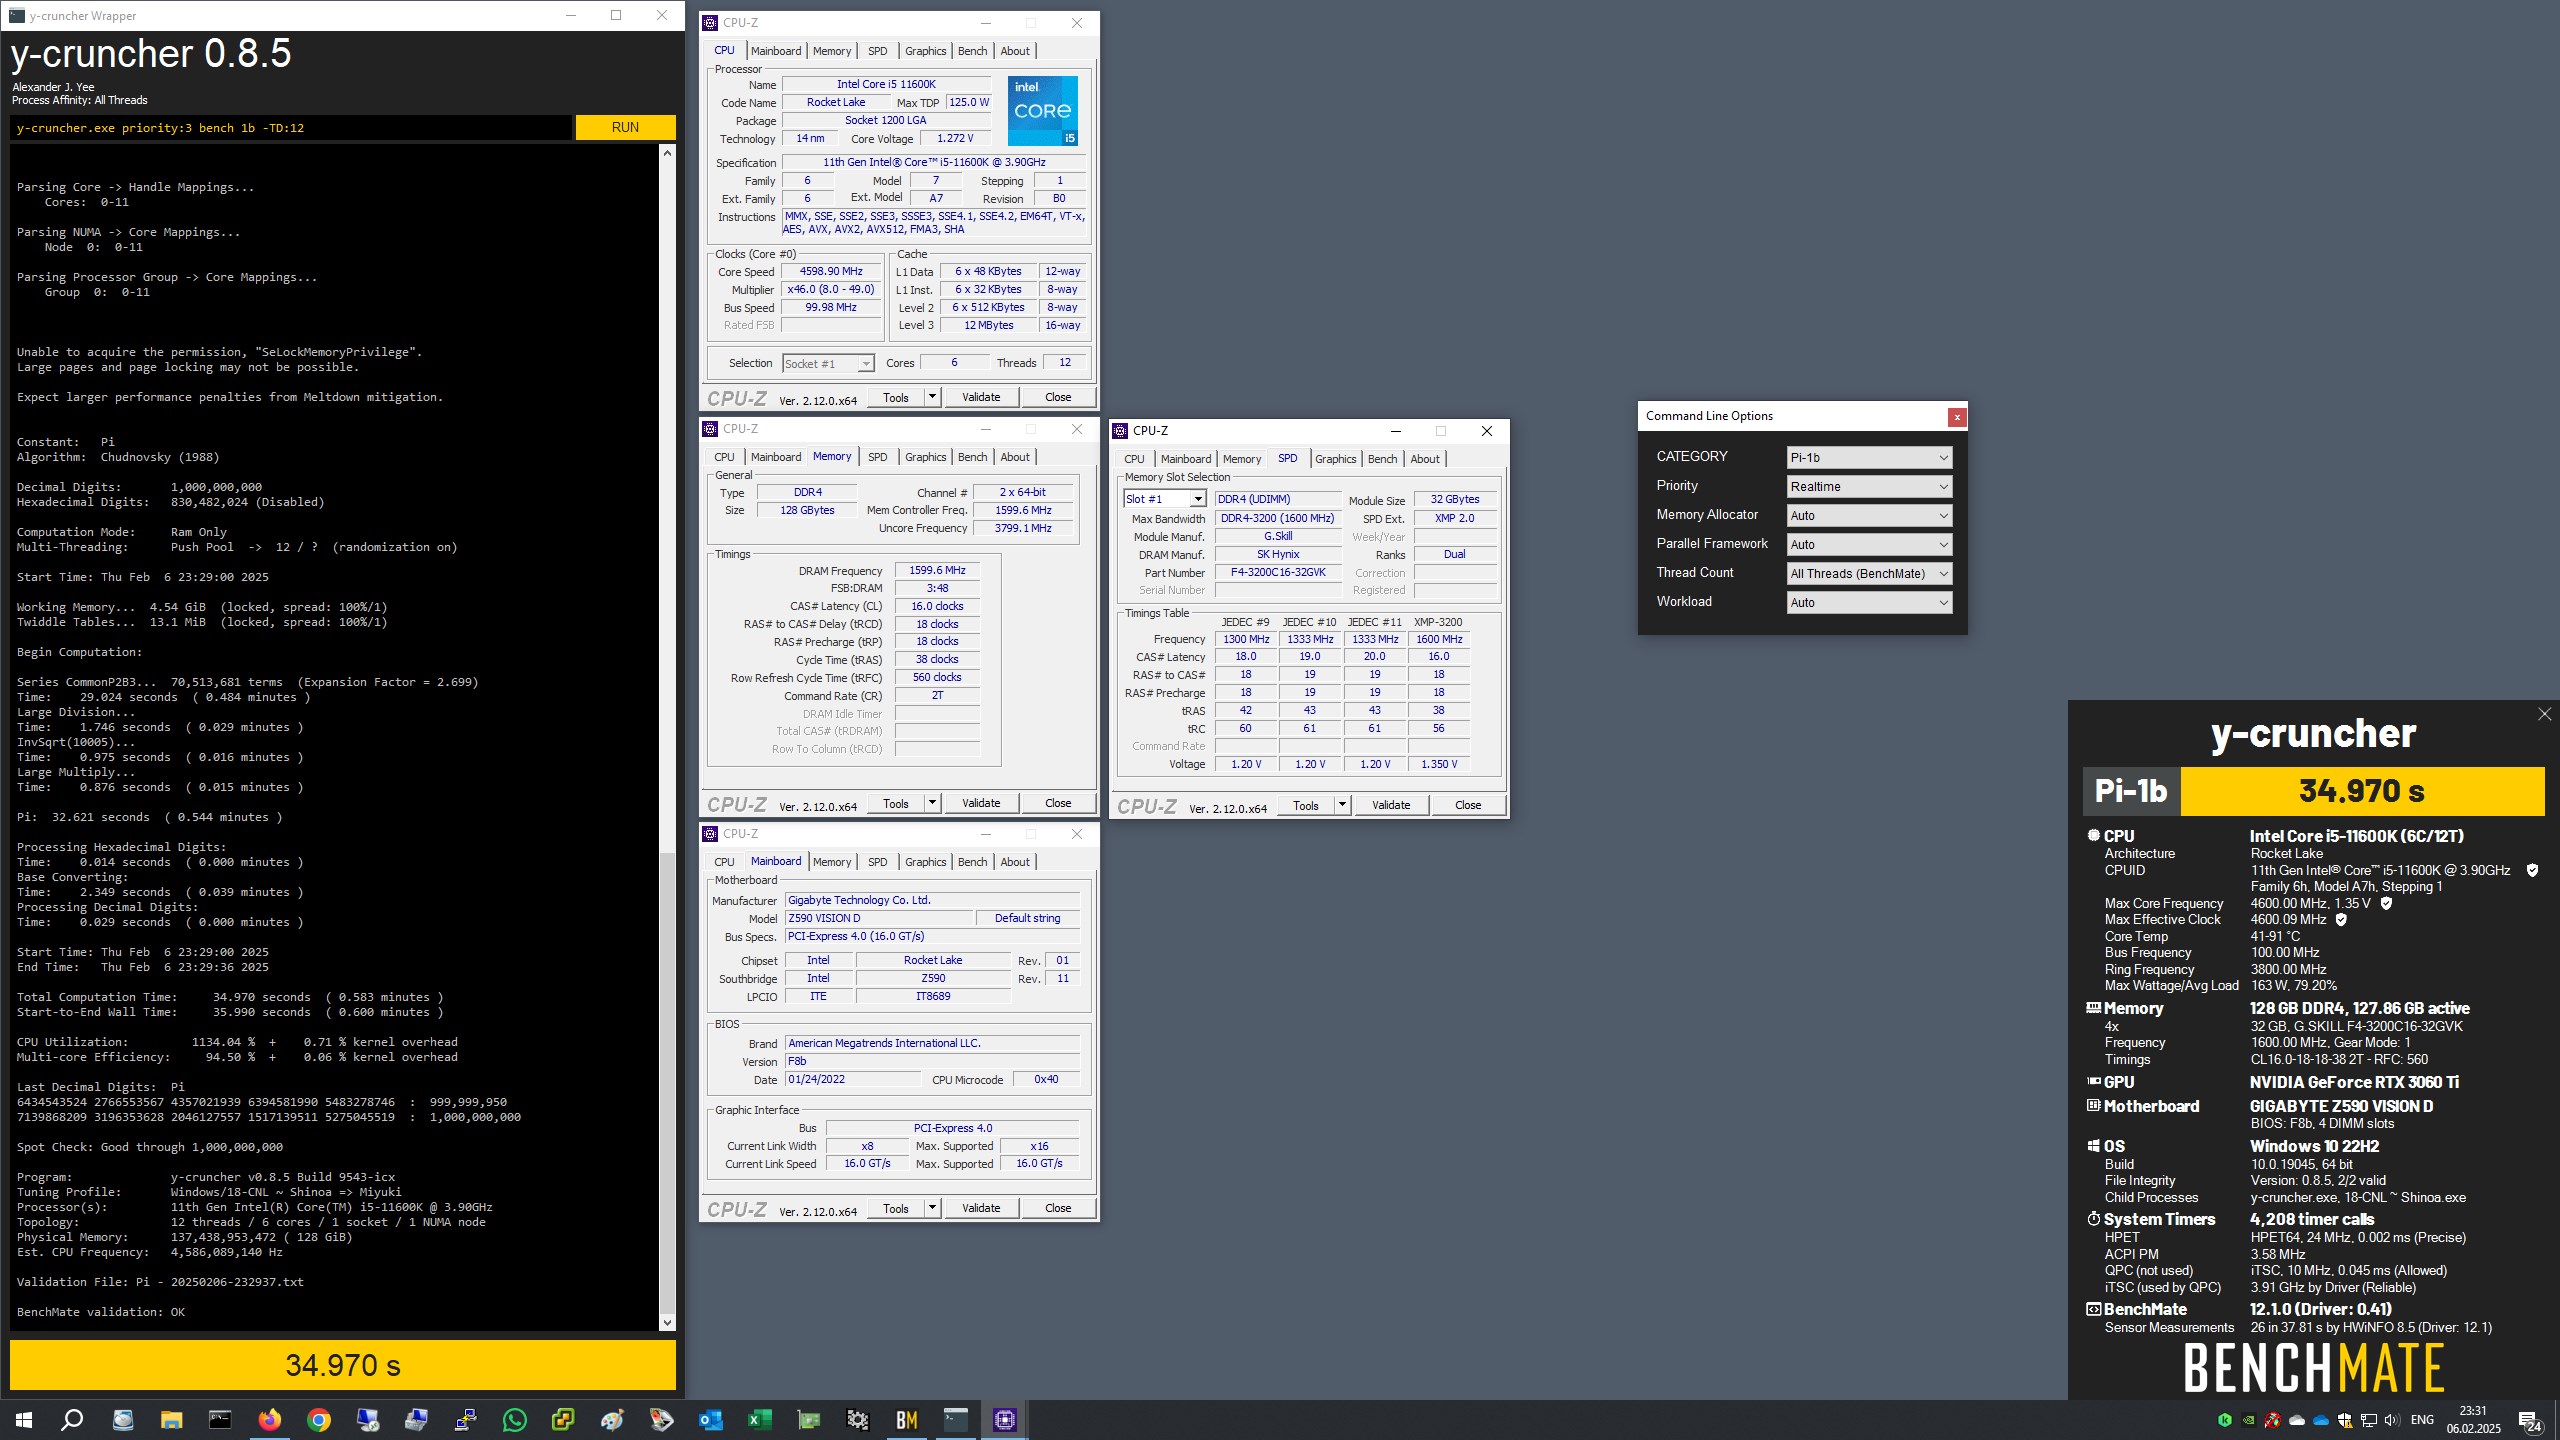Click Validate in the CPU-Z CPU window
The height and width of the screenshot is (1440, 2560).
click(981, 397)
